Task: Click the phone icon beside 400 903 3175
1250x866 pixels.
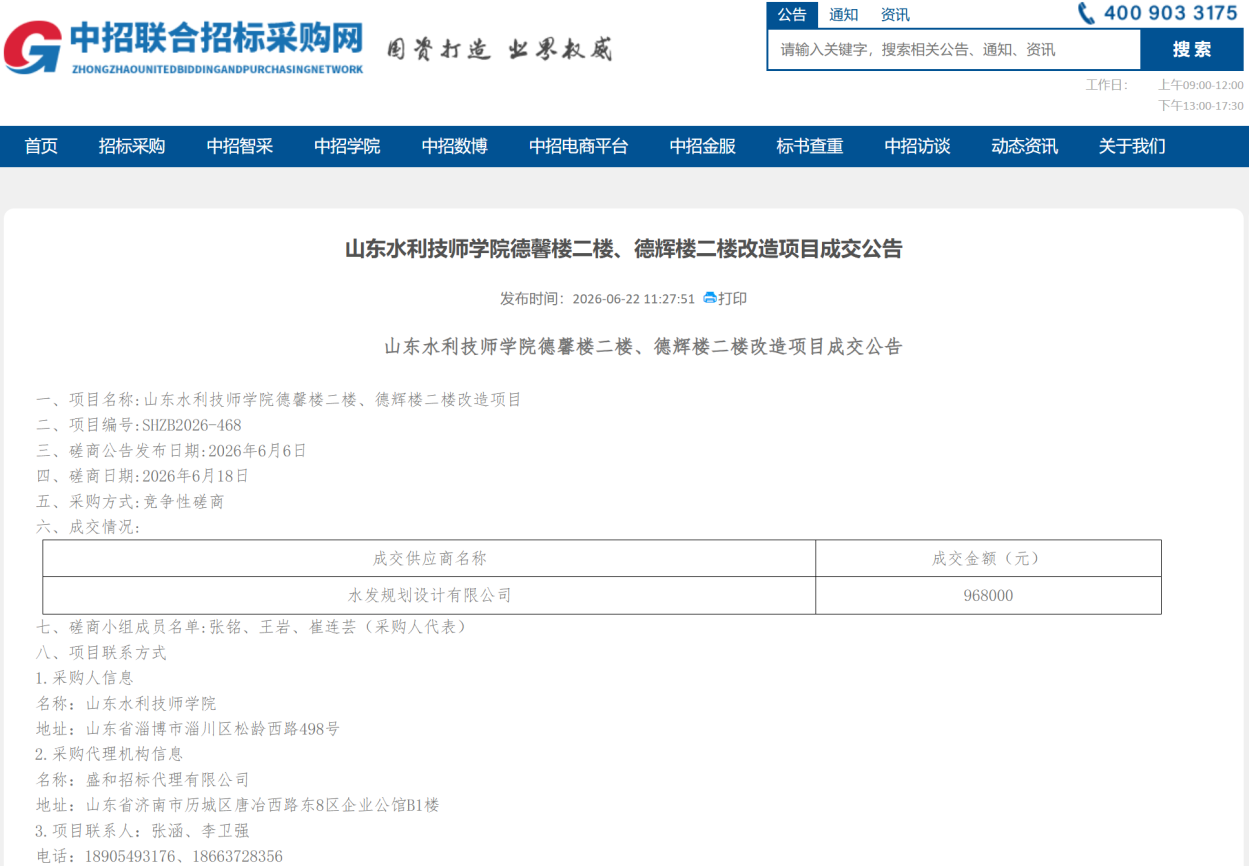Action: (1086, 13)
